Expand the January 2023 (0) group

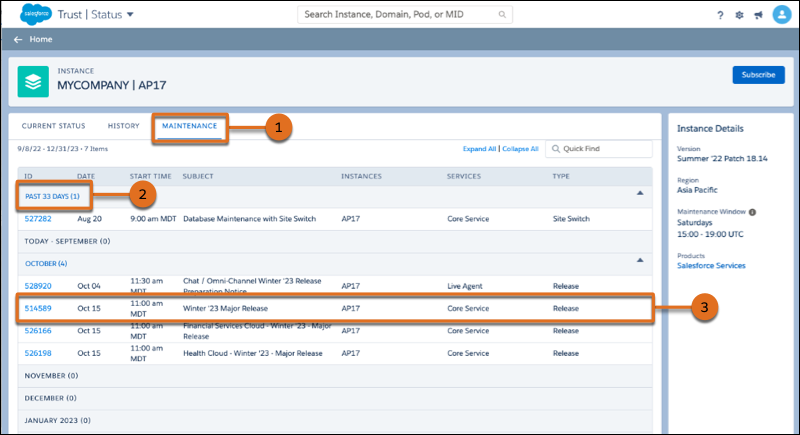pyautogui.click(x=58, y=421)
